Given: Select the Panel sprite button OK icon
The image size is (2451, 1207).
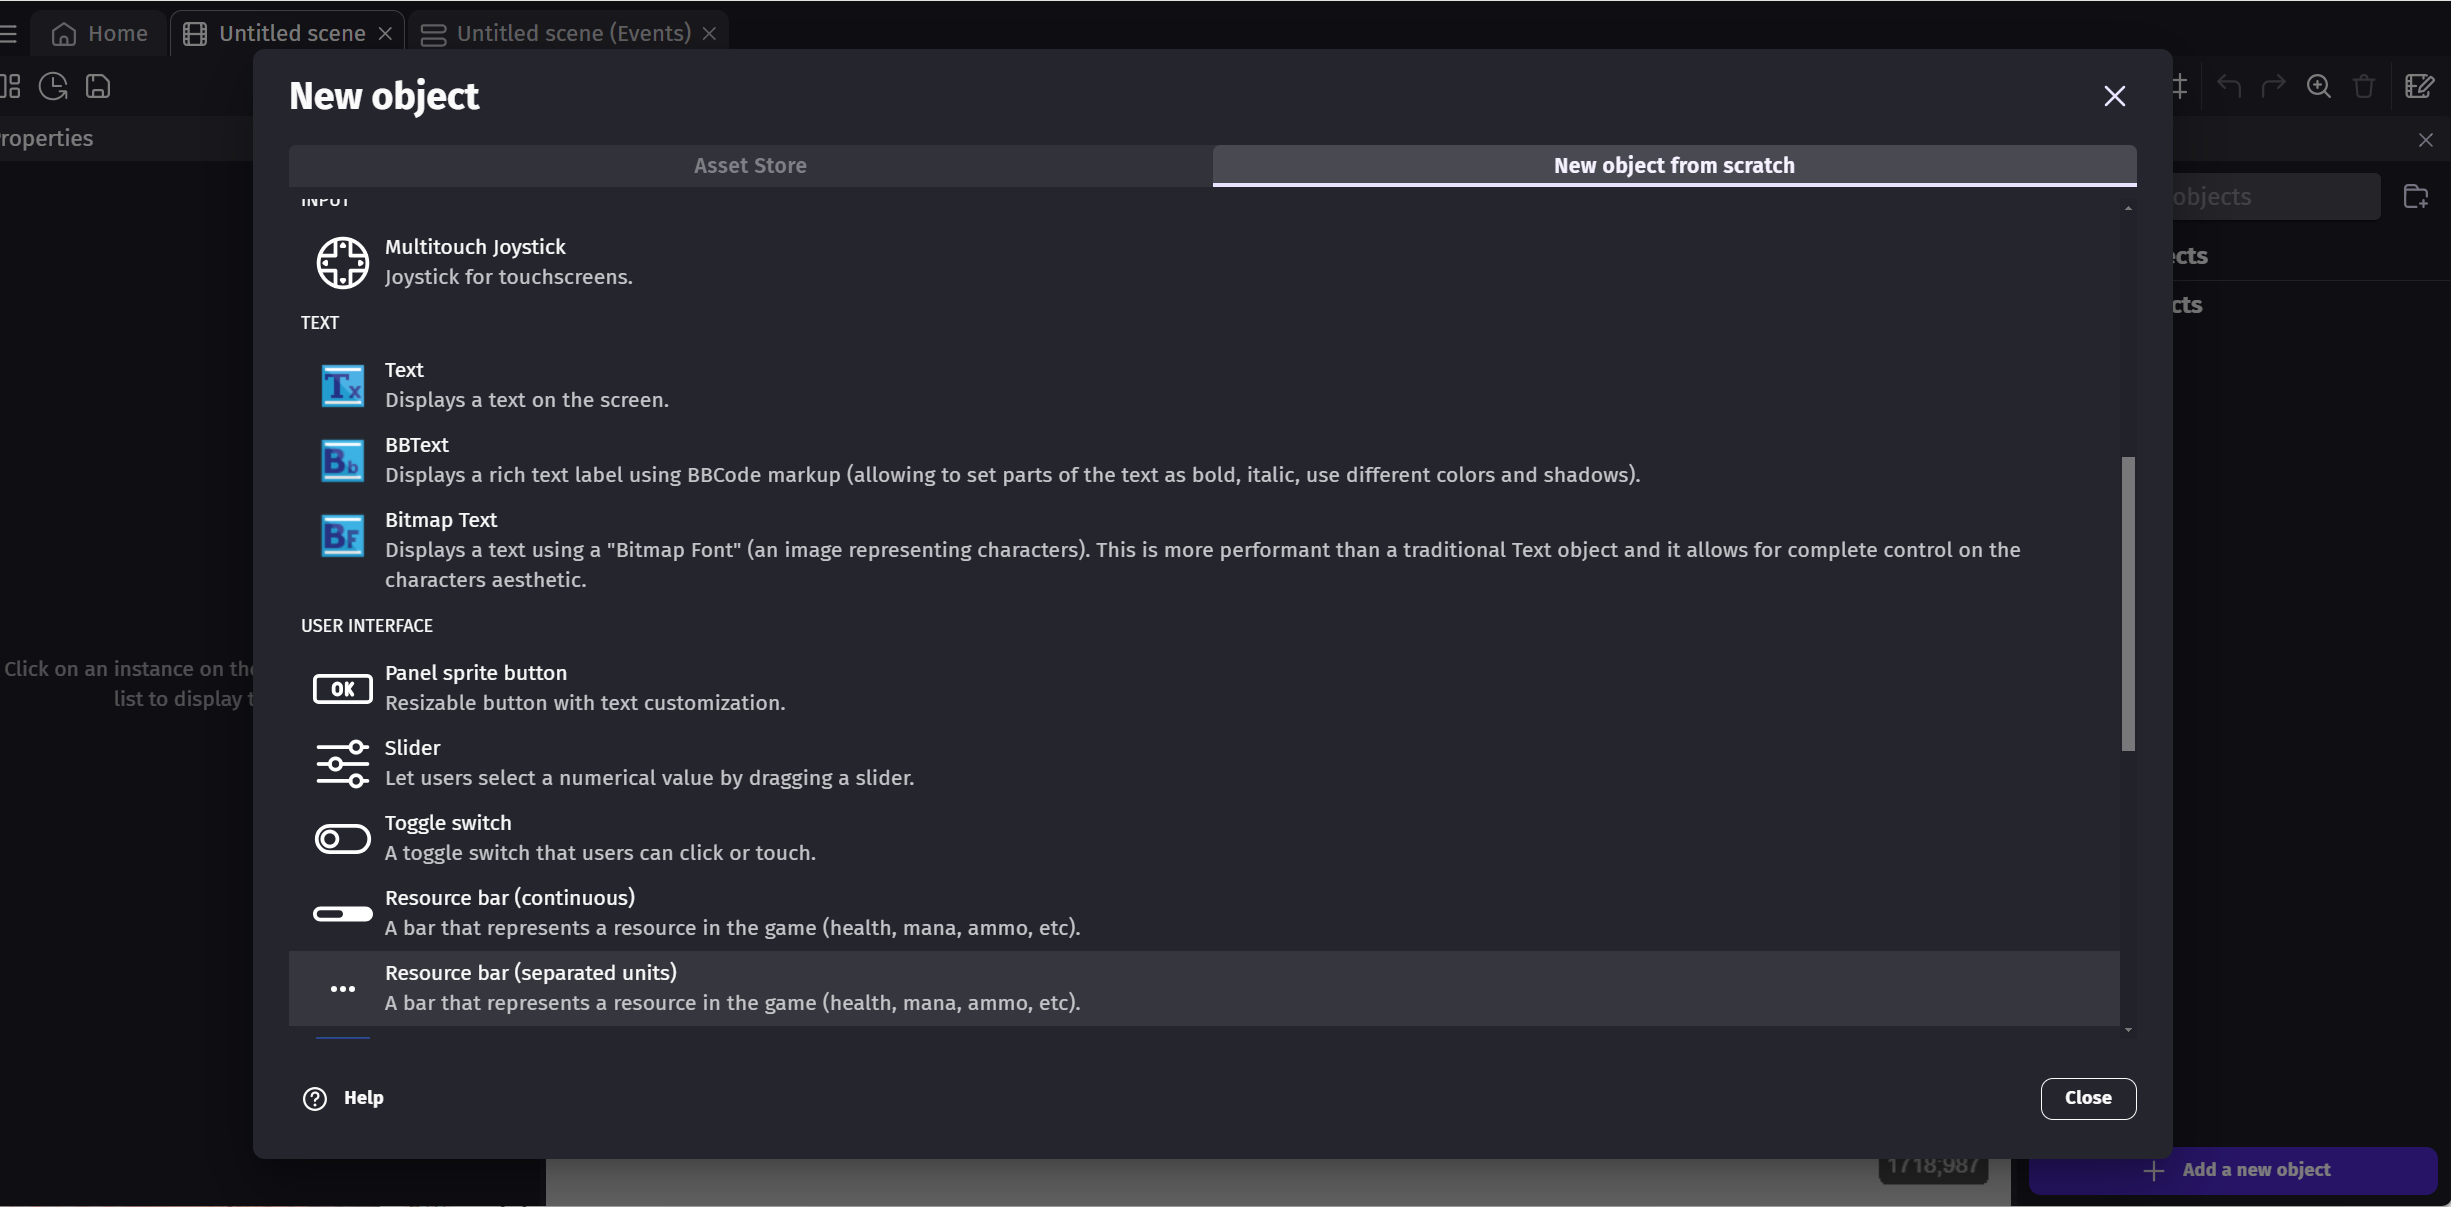Looking at the screenshot, I should point(342,688).
